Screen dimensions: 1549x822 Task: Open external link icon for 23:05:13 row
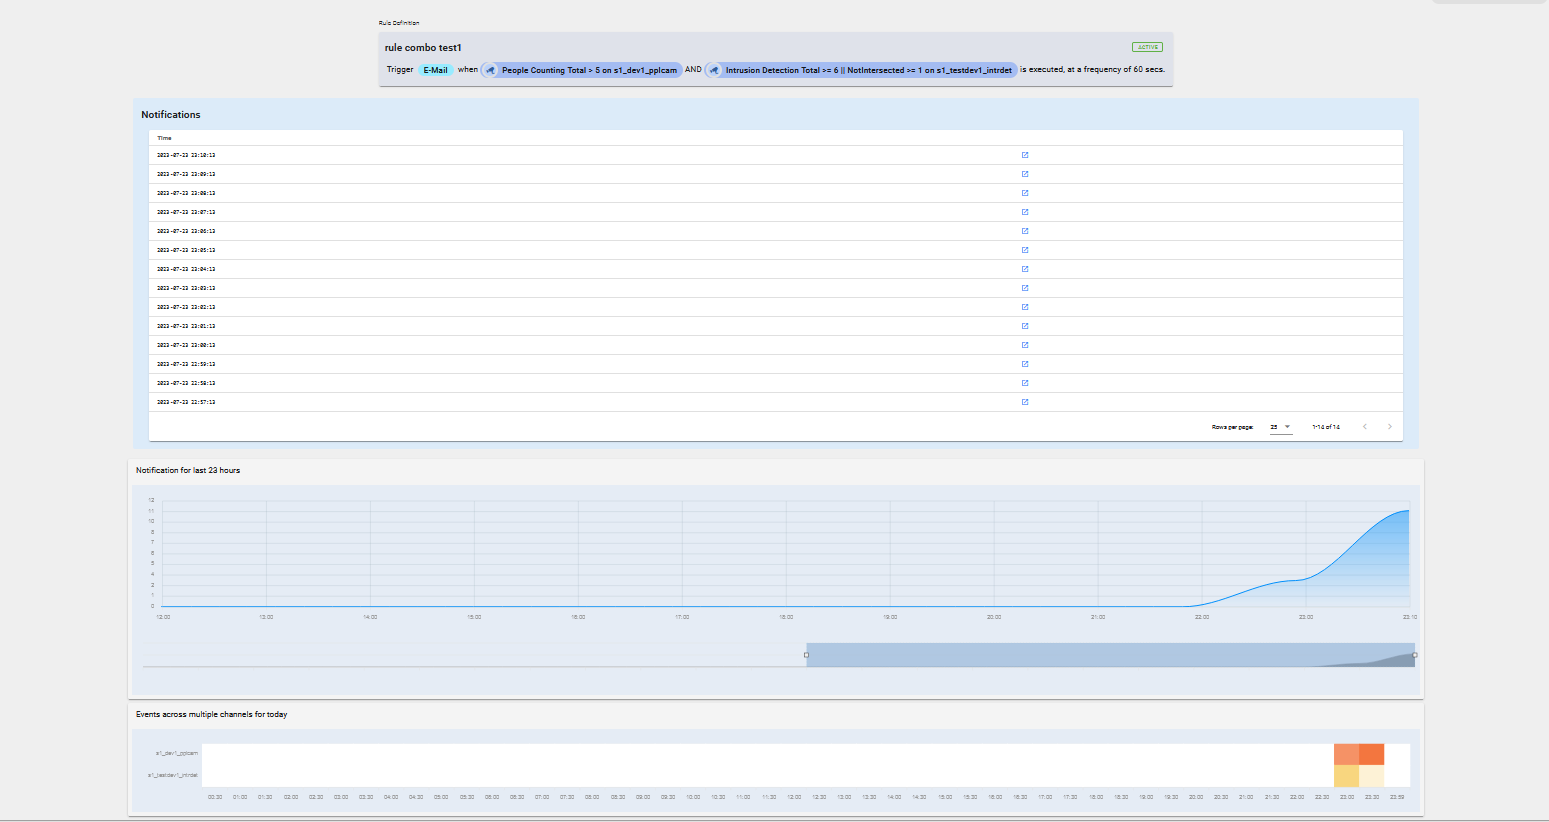1025,250
